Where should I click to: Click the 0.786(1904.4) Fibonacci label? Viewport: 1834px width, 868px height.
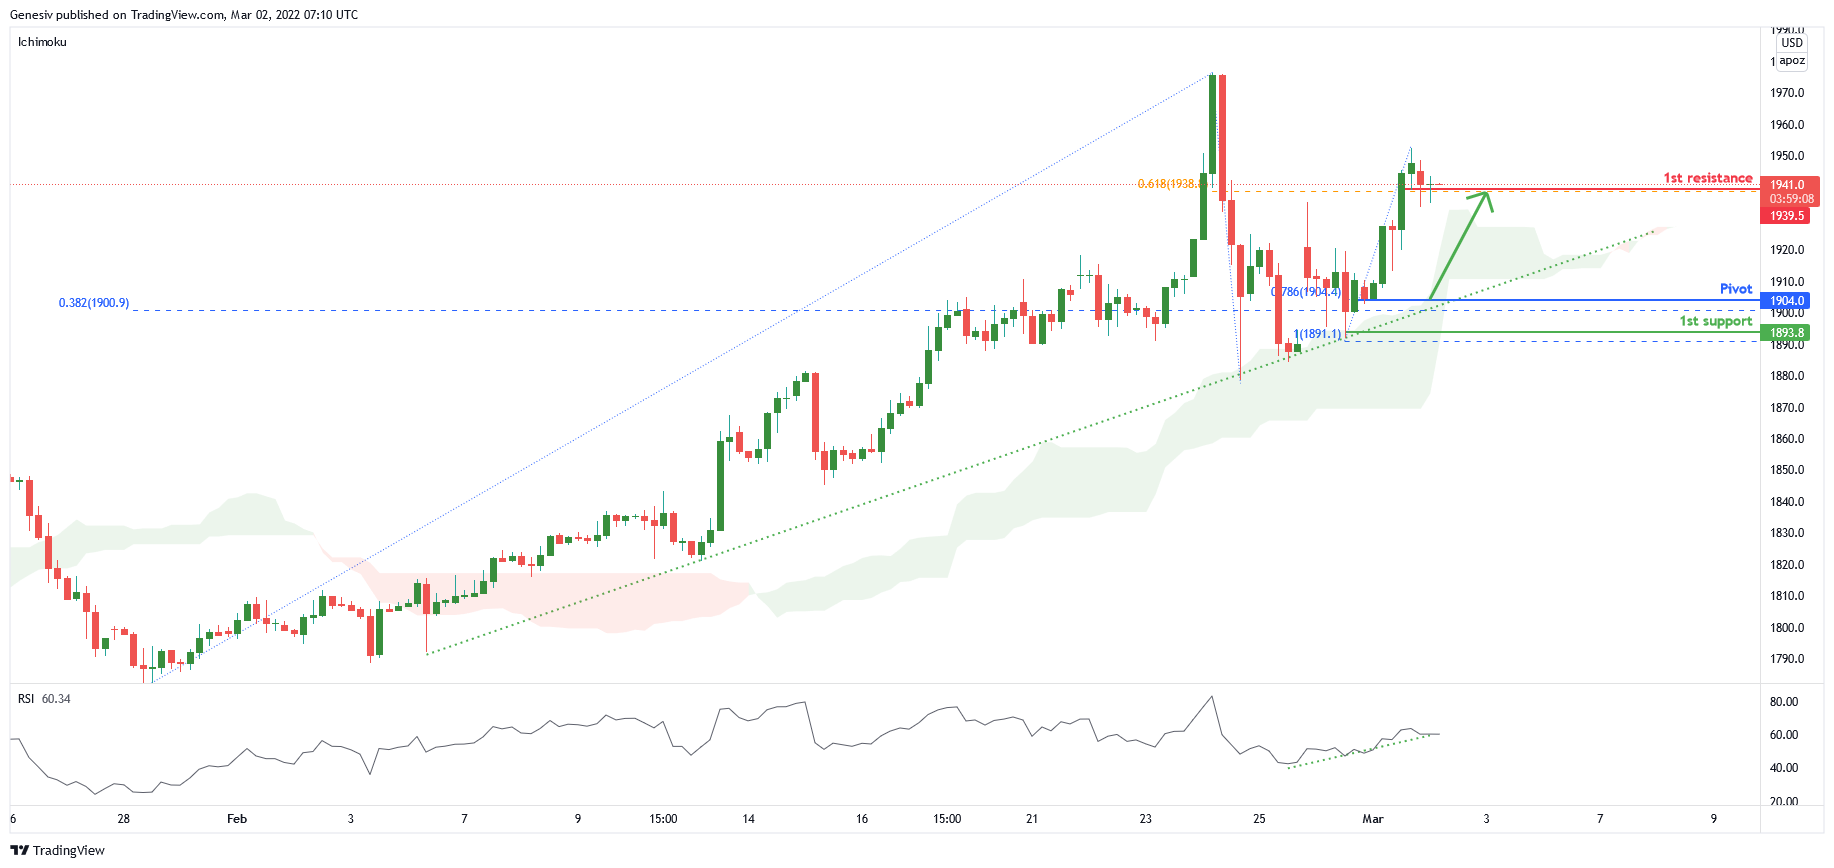click(x=1306, y=292)
